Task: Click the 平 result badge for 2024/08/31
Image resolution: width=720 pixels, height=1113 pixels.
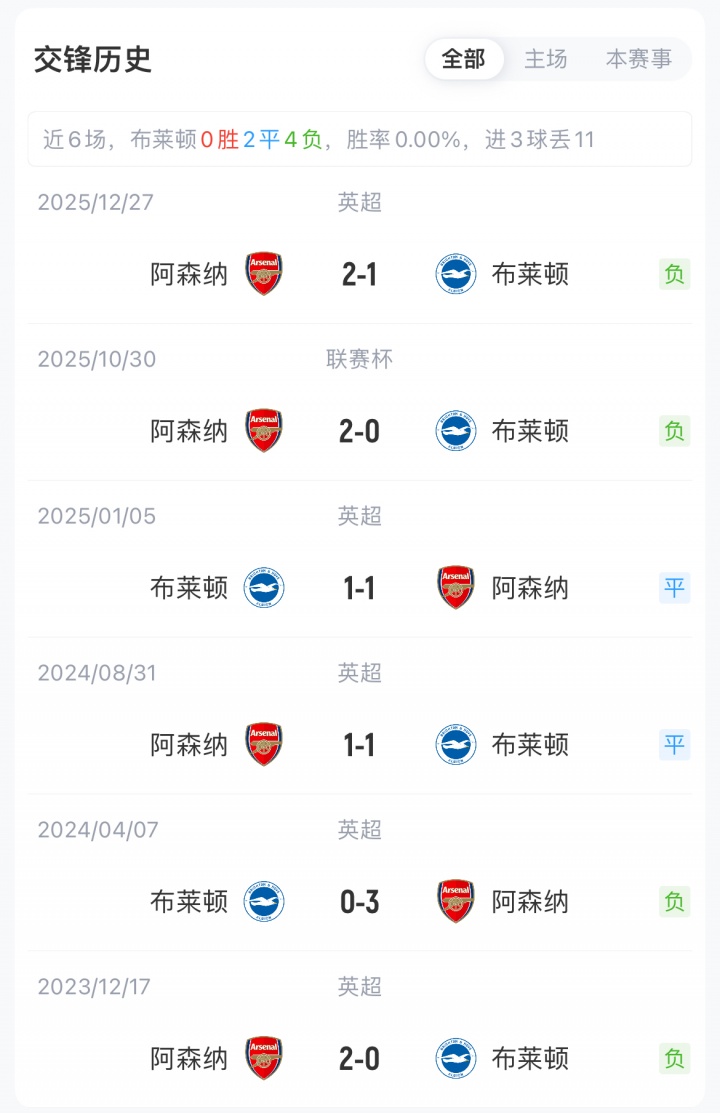Action: click(x=675, y=745)
